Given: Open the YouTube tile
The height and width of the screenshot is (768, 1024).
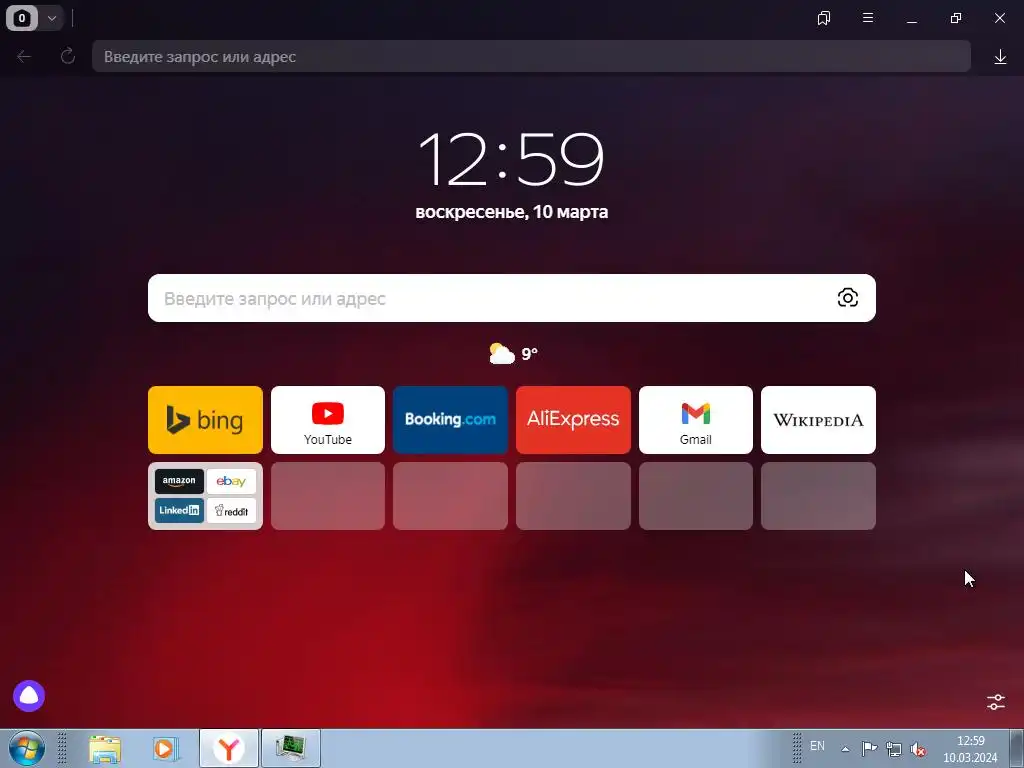Looking at the screenshot, I should 328,420.
